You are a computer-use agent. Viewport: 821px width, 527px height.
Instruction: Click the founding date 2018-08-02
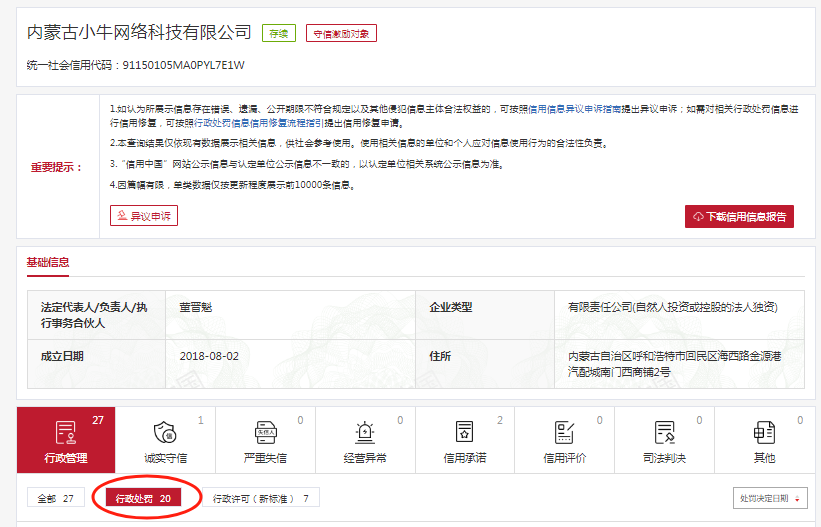(x=209, y=356)
